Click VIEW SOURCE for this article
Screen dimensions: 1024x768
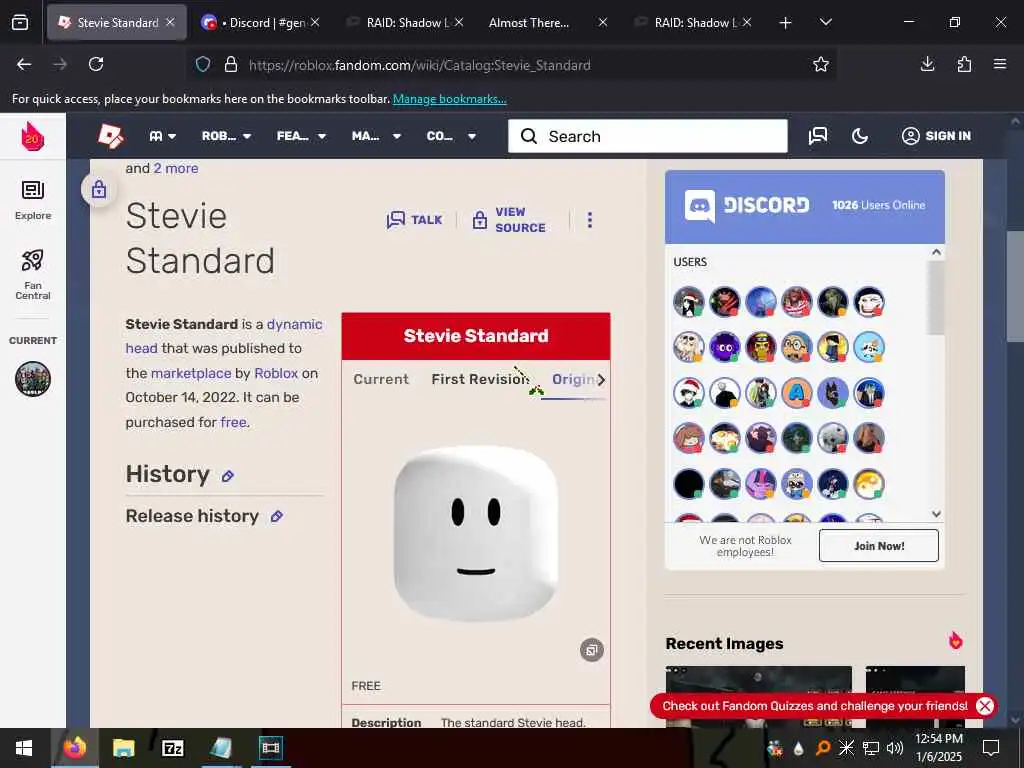[x=509, y=220]
